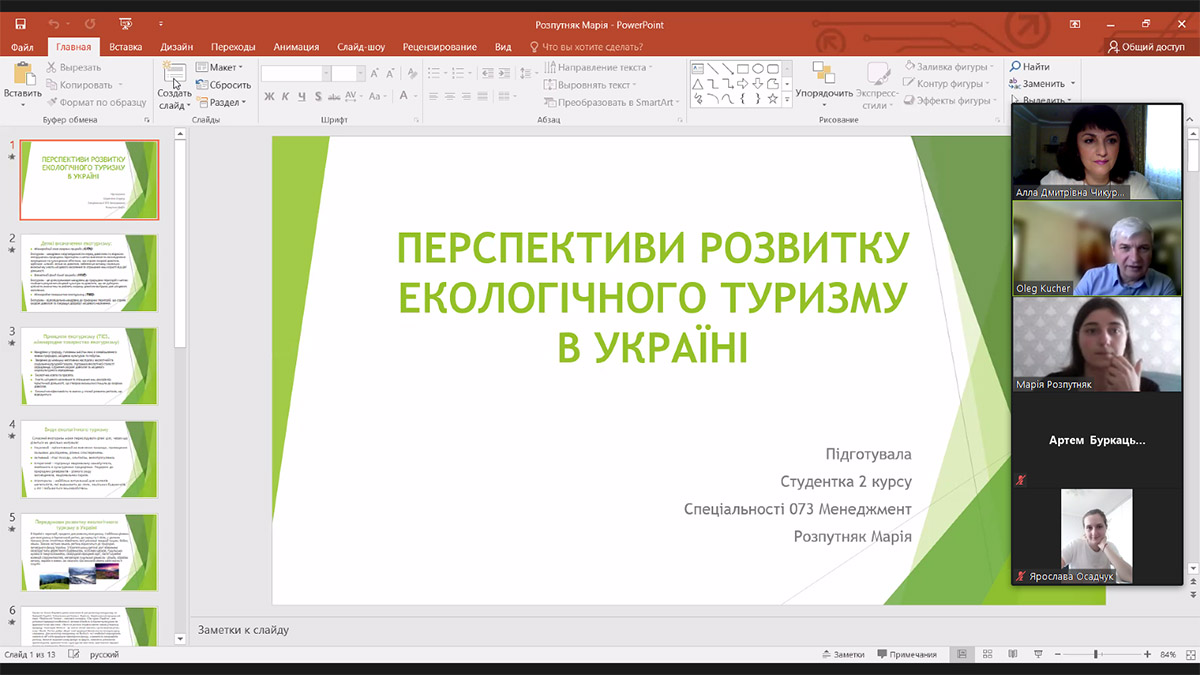Click the zoom slider in status bar

click(x=1096, y=654)
